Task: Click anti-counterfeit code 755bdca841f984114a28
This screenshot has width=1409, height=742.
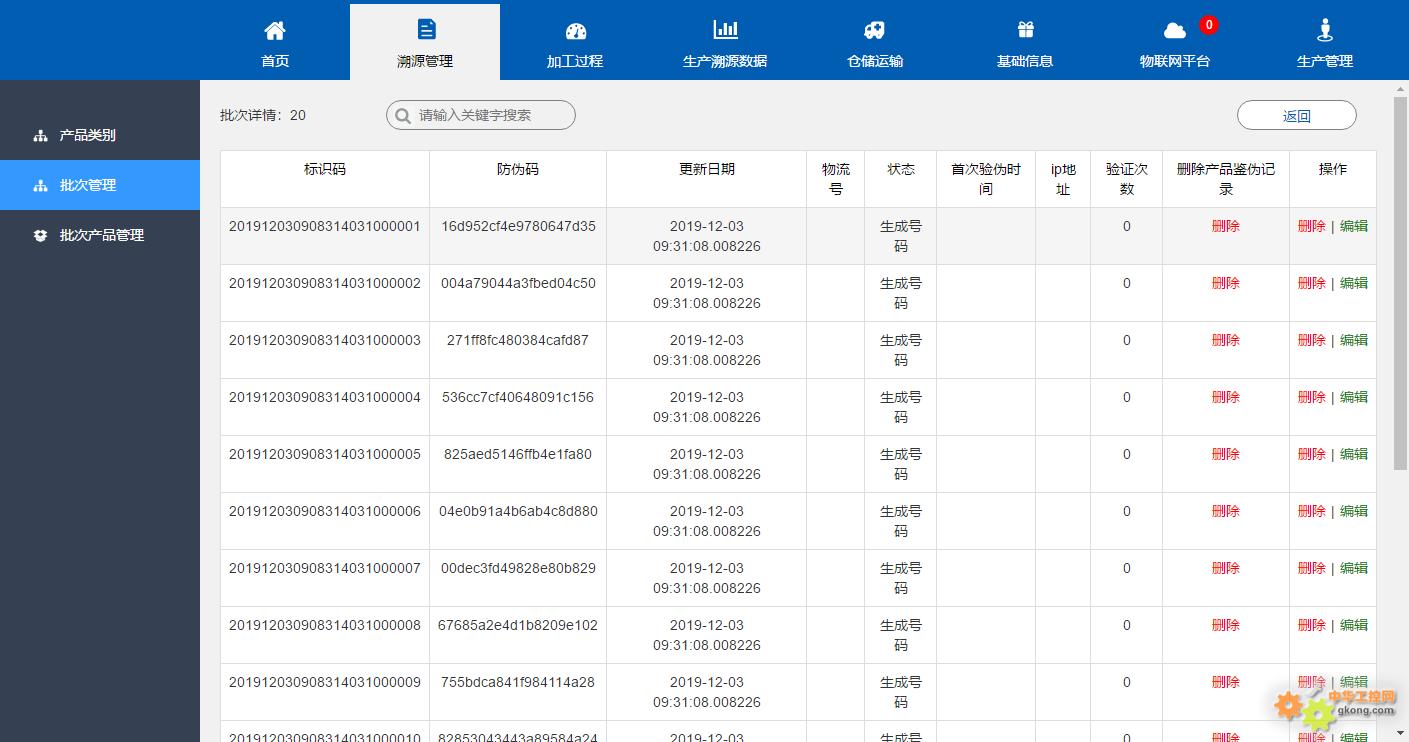Action: [518, 682]
